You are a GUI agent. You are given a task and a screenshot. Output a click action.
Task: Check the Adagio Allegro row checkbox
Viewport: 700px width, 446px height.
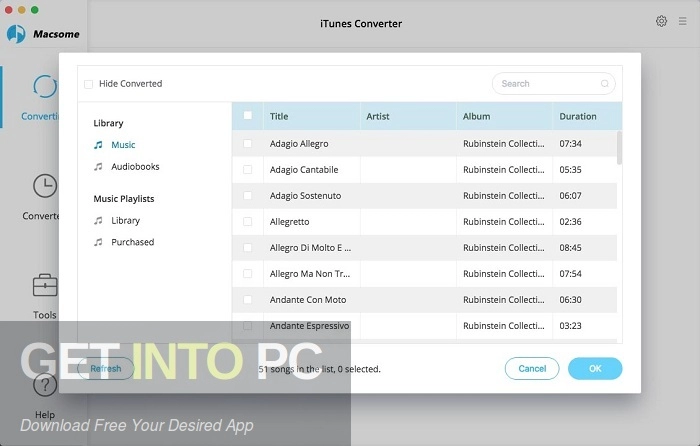247,143
